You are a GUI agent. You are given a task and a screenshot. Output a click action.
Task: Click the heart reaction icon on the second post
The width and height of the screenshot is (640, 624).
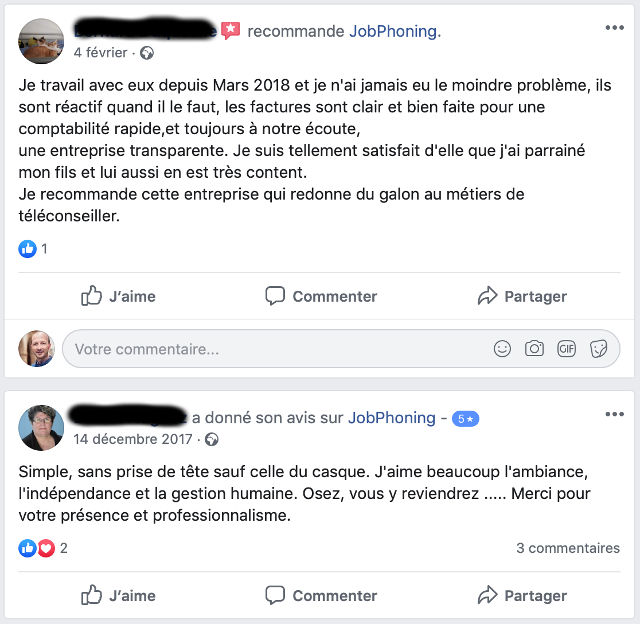44,548
